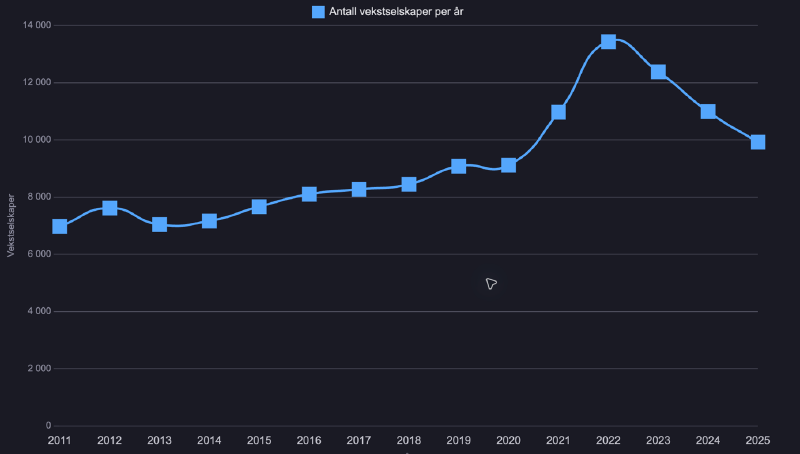
Task: Click the '2011' x-axis label
Action: (x=59, y=440)
